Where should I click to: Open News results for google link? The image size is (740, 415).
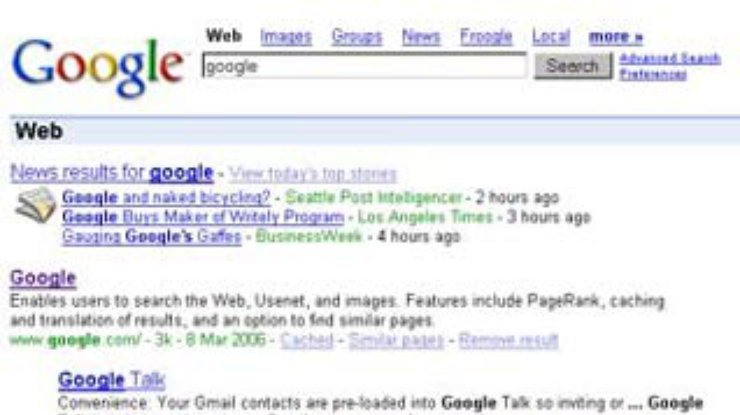pos(112,173)
